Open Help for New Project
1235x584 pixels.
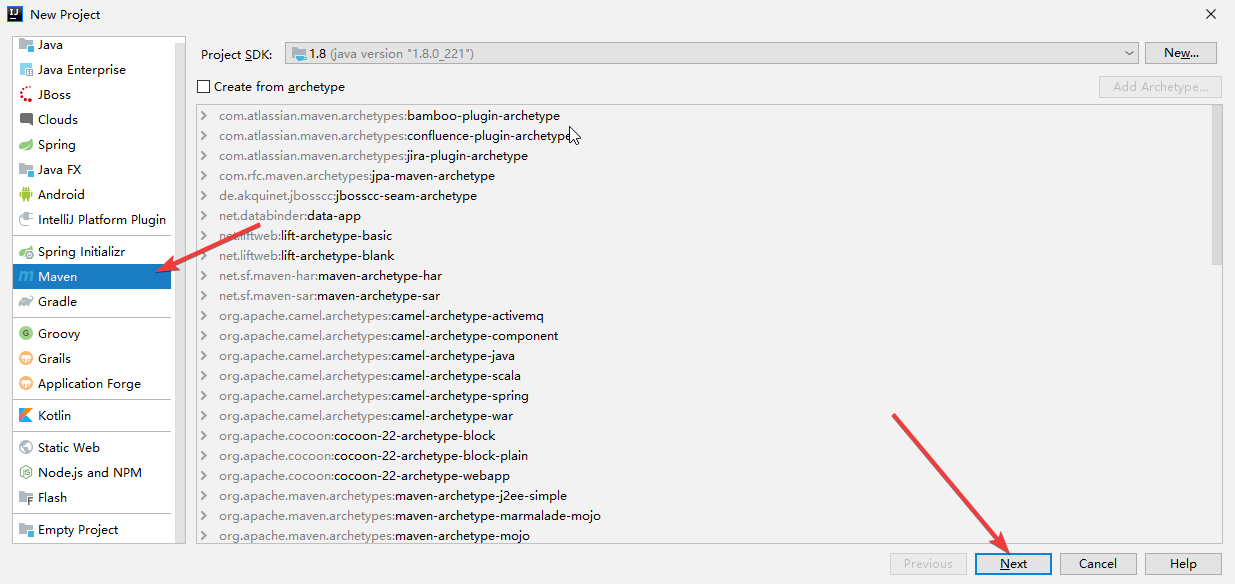click(x=1183, y=564)
